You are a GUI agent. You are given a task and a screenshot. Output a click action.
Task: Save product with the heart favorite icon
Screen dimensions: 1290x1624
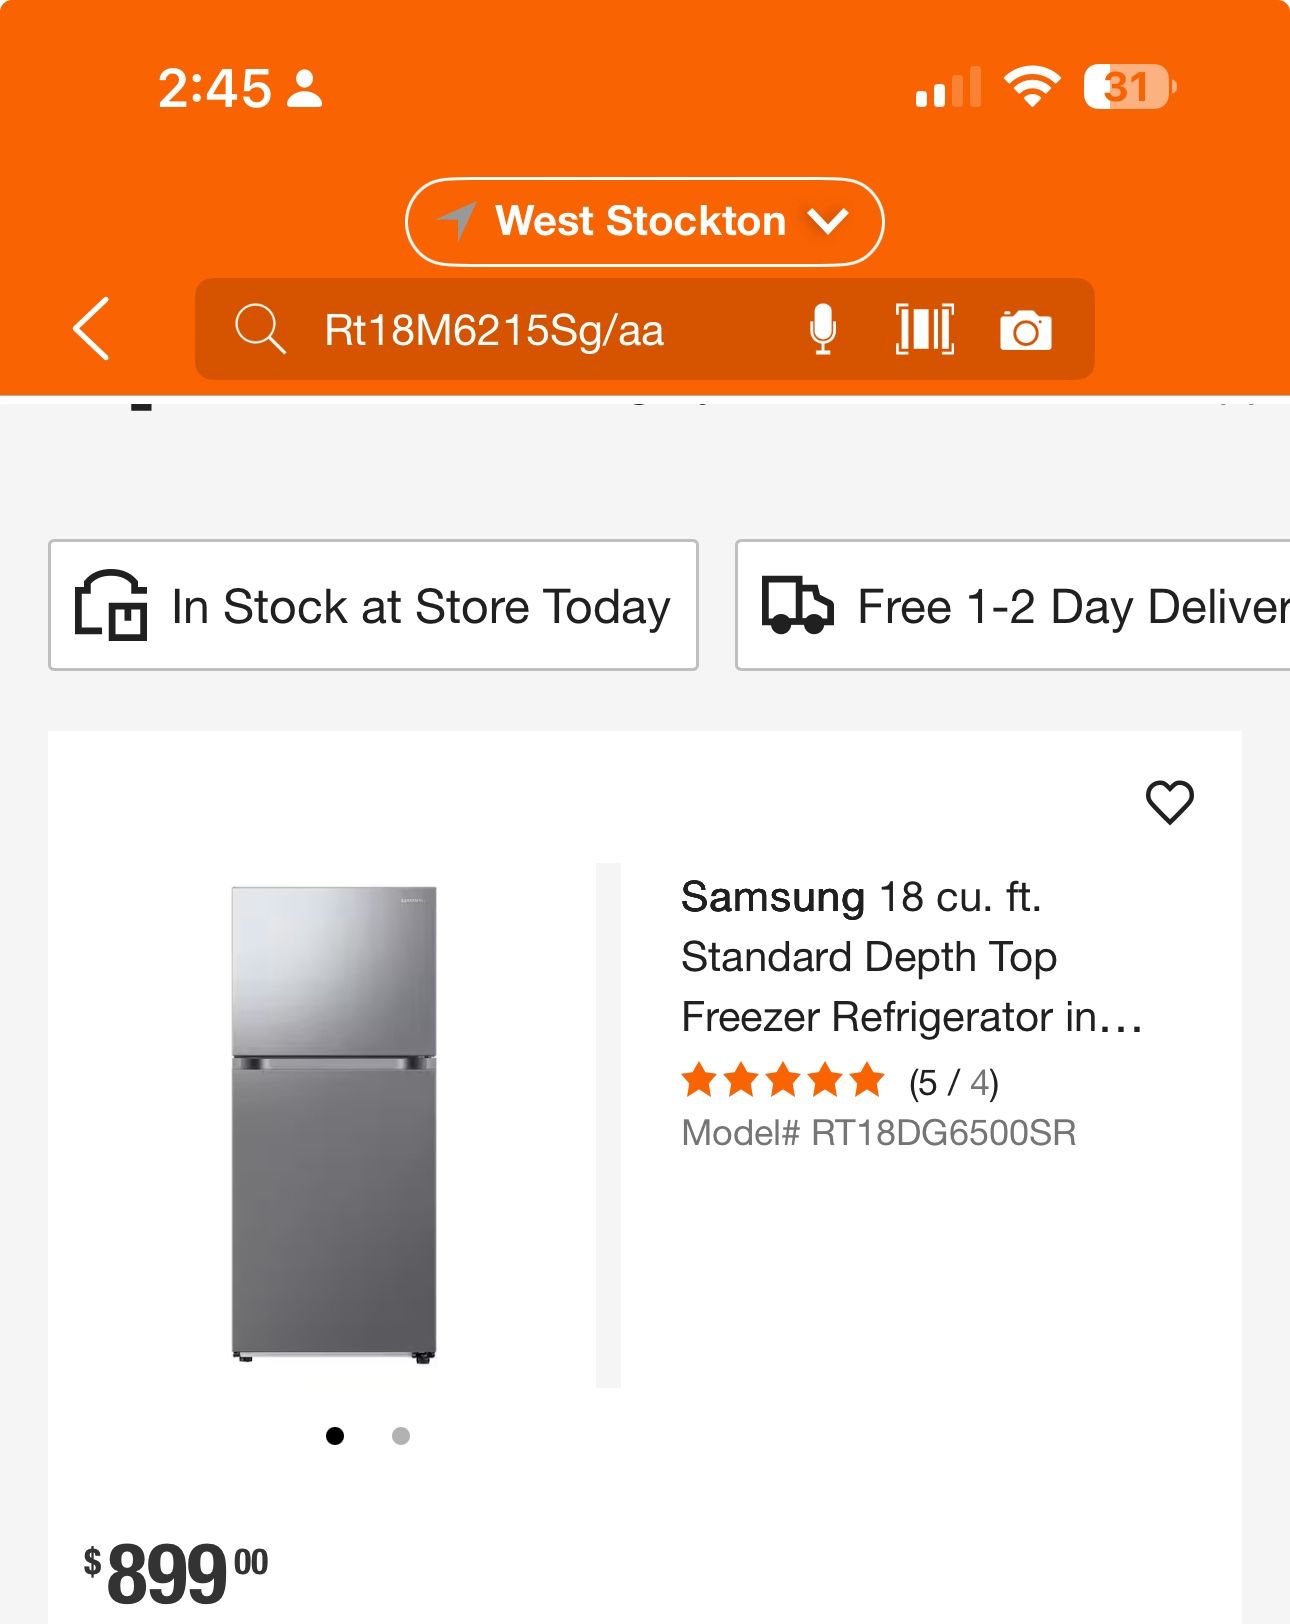[1169, 802]
